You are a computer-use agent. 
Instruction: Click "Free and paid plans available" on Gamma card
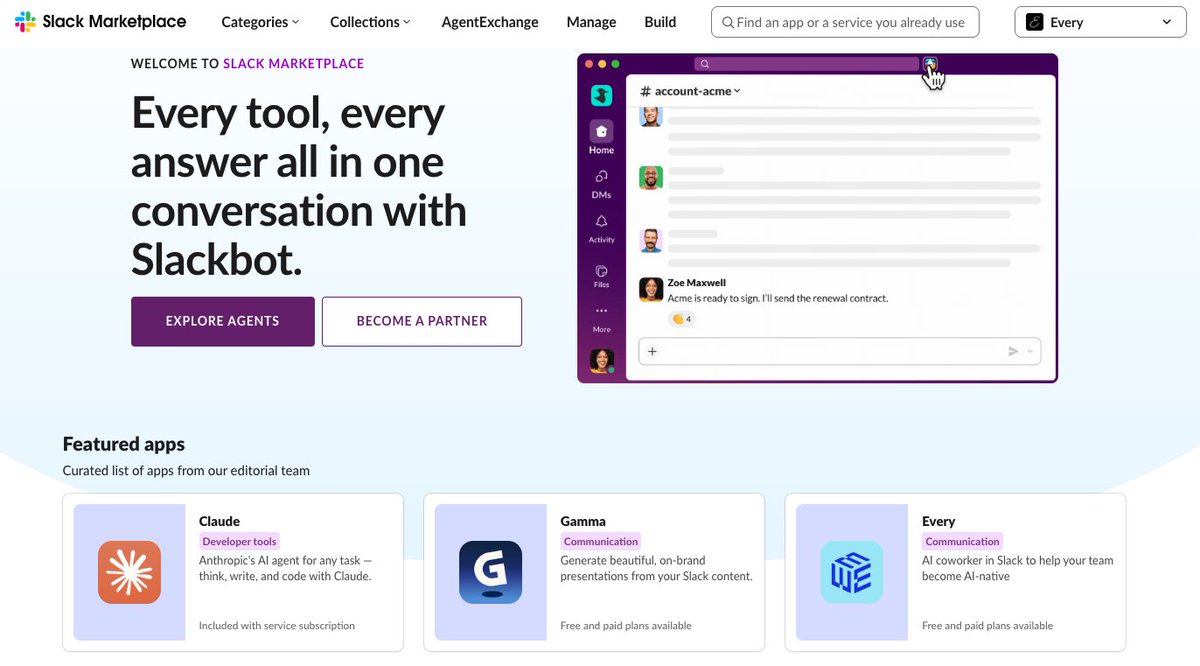click(x=626, y=626)
